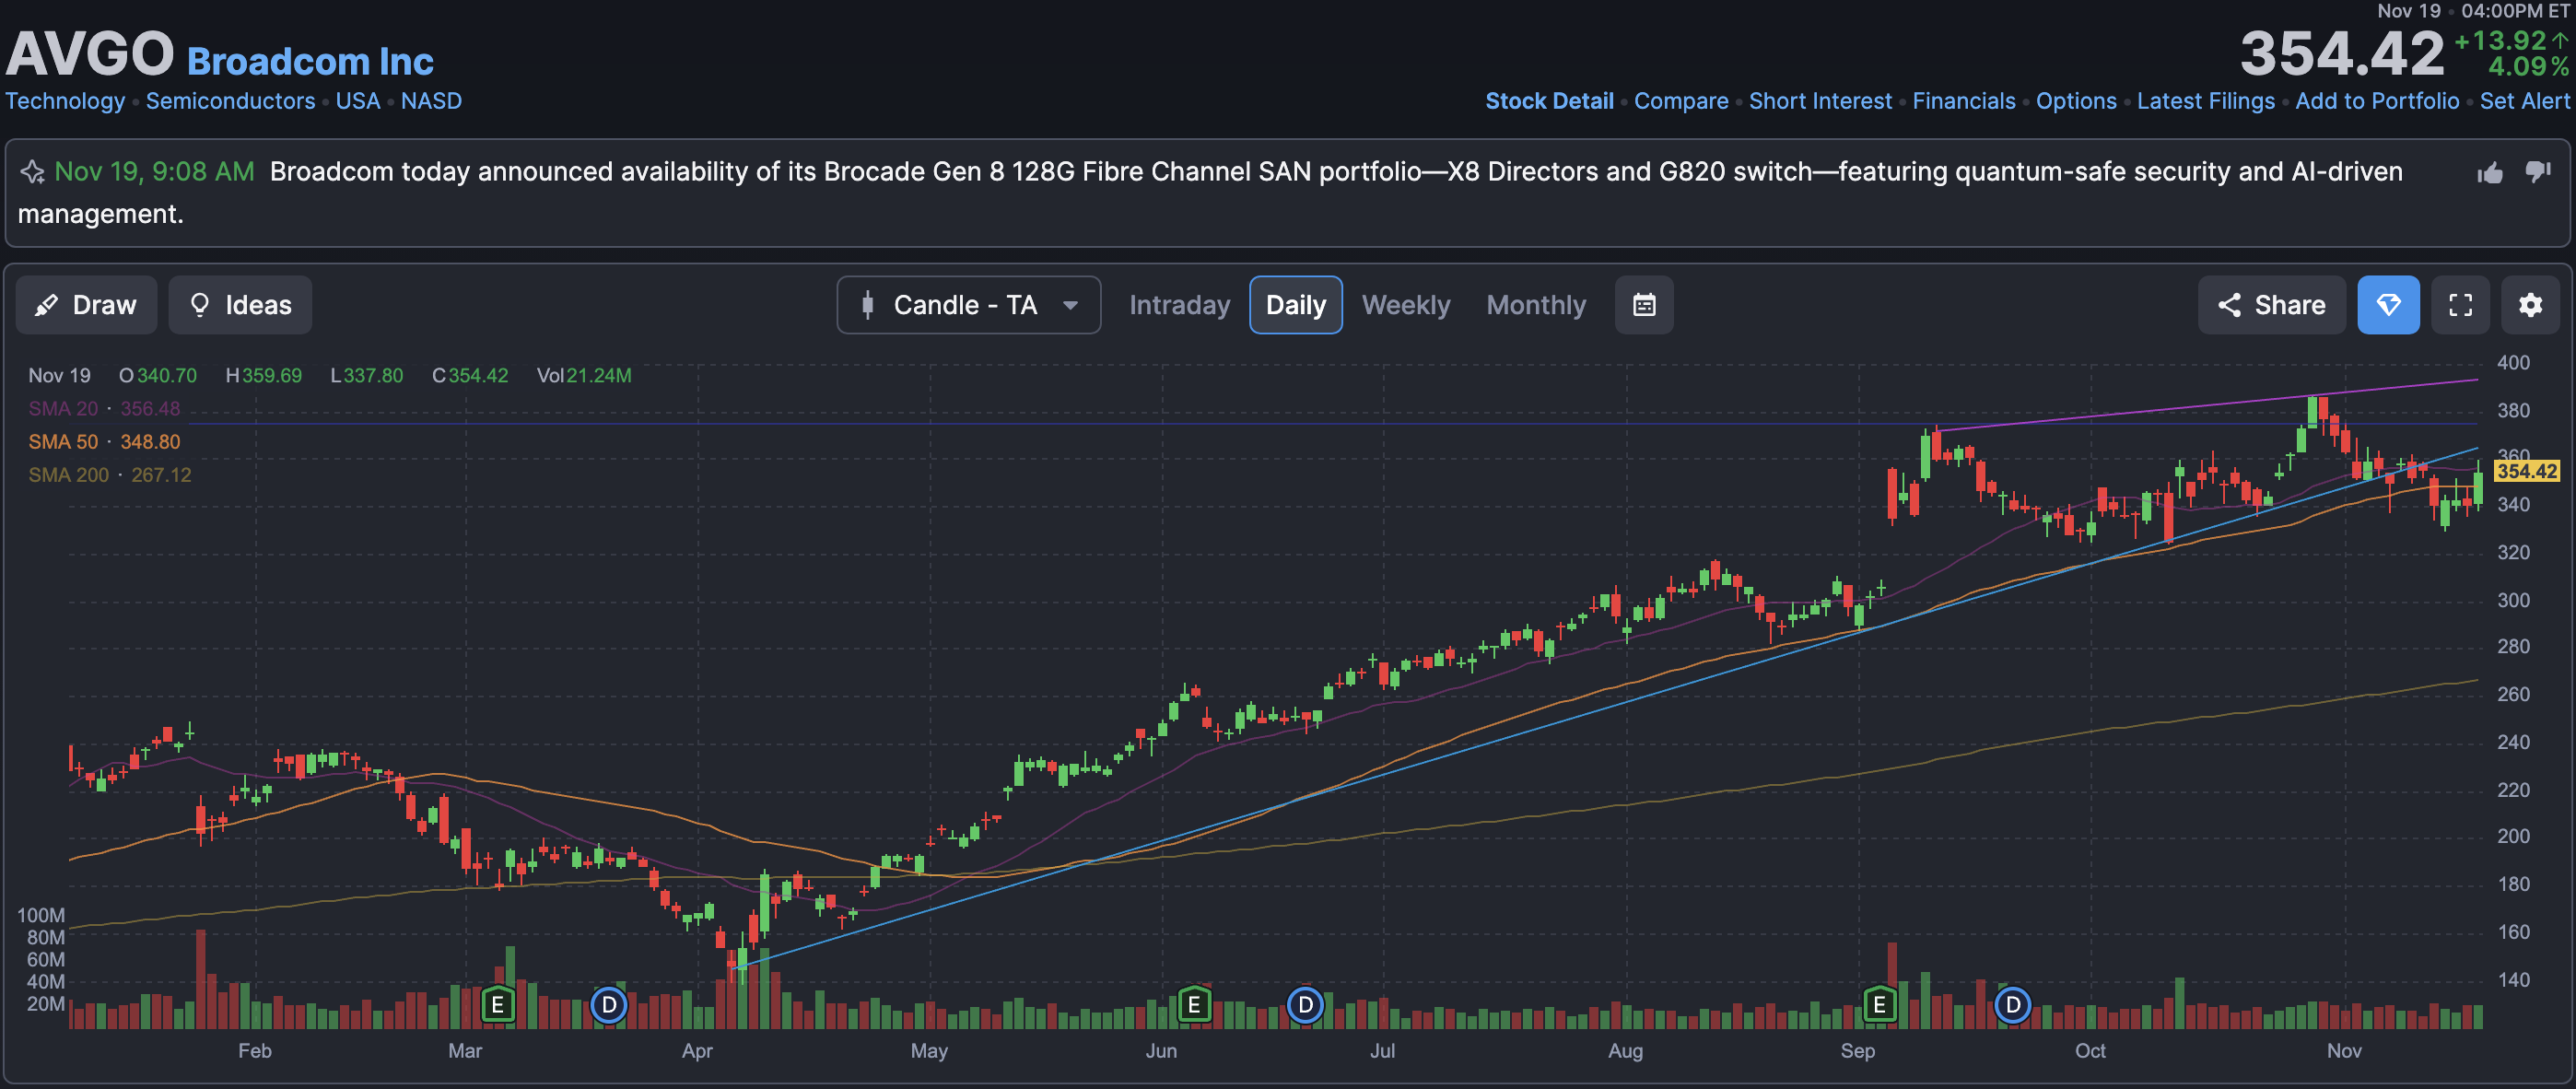Open the Draw tools menu
2576x1089 pixels.
pos(86,305)
